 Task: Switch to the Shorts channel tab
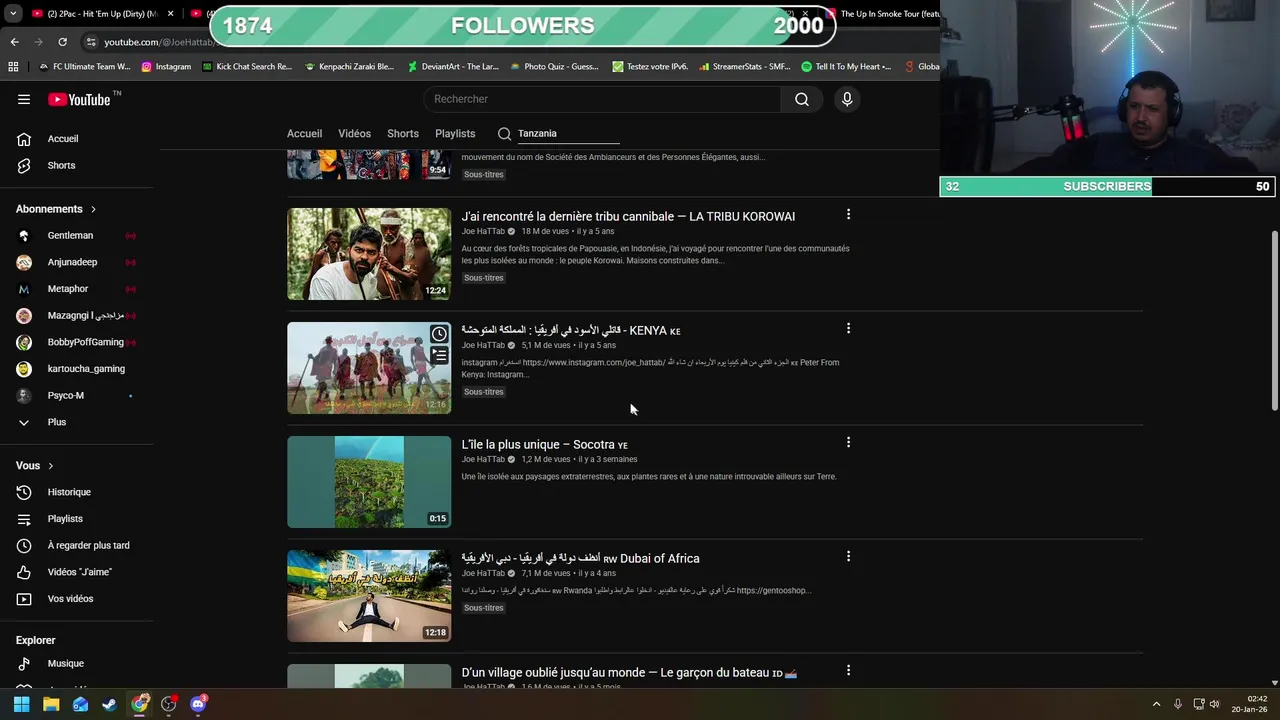pos(403,134)
